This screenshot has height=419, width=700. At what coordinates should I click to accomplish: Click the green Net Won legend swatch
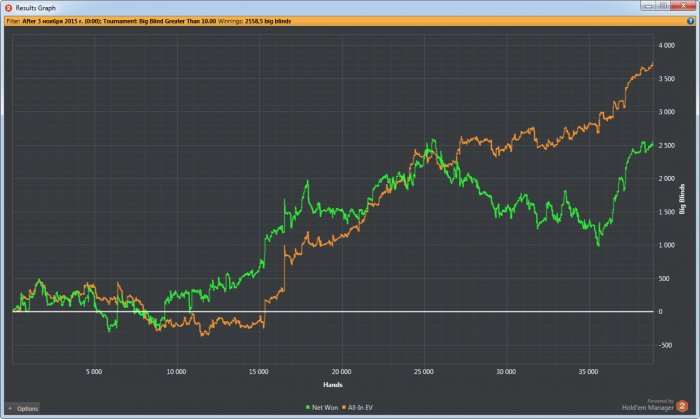(308, 407)
